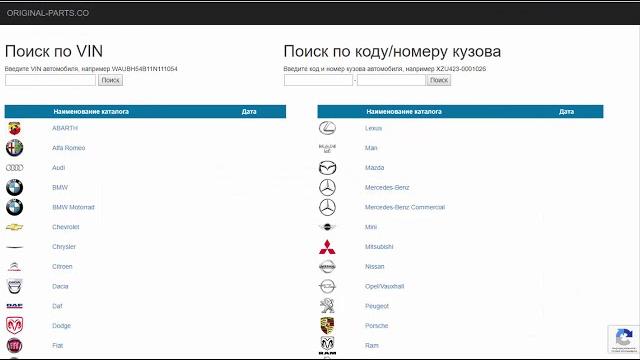Open the Mini catalog link
The height and width of the screenshot is (360, 640).
pos(371,227)
